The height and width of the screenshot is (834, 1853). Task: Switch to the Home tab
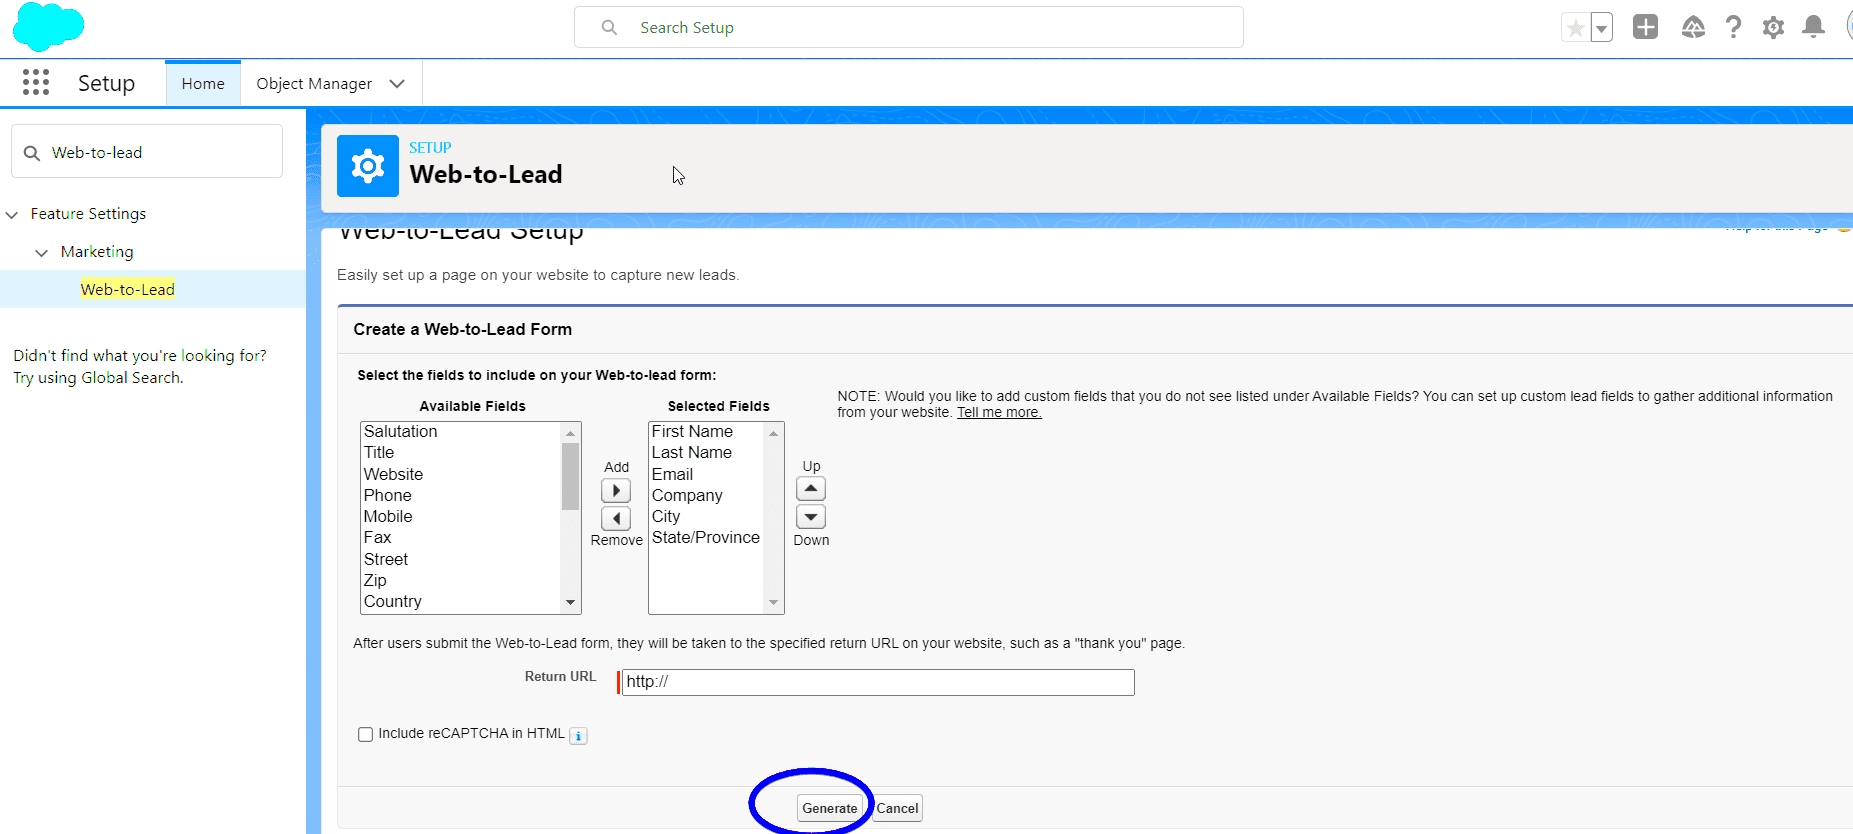point(203,84)
